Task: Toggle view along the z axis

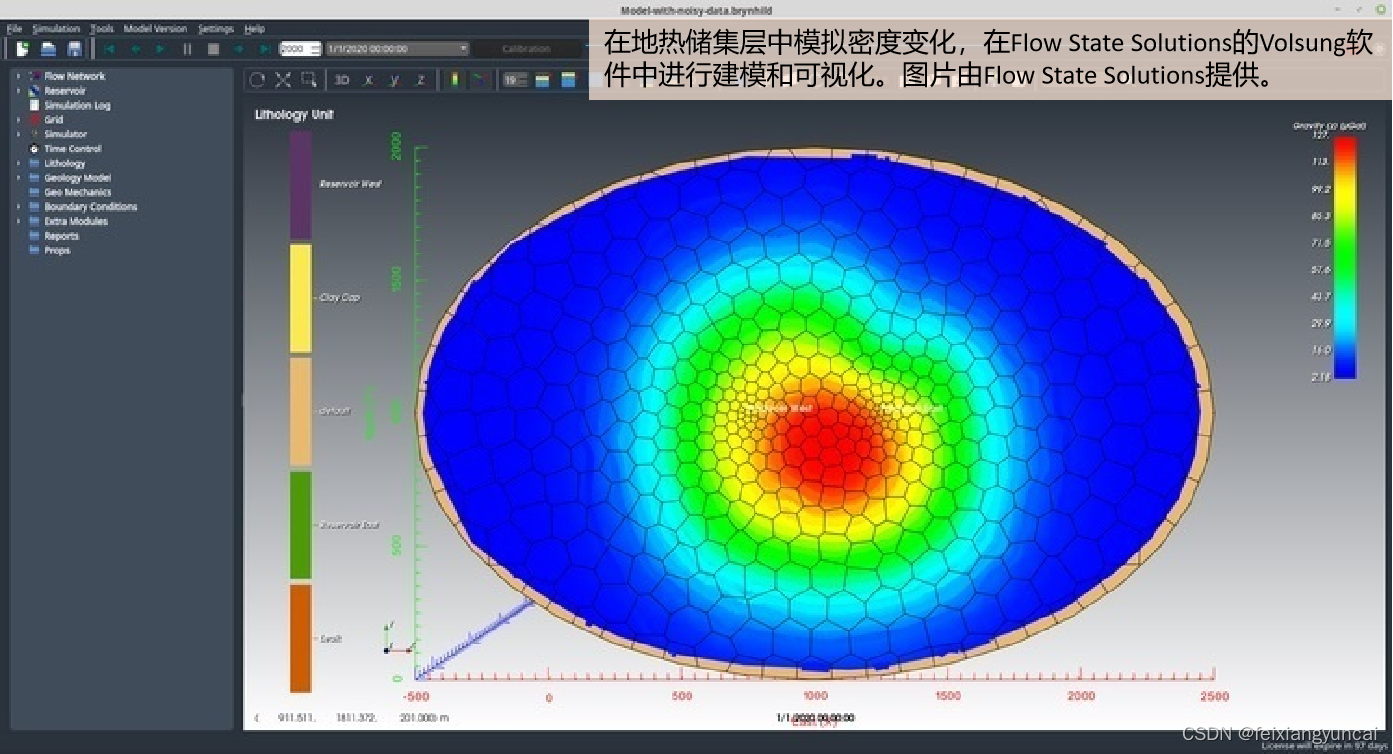Action: coord(421,80)
